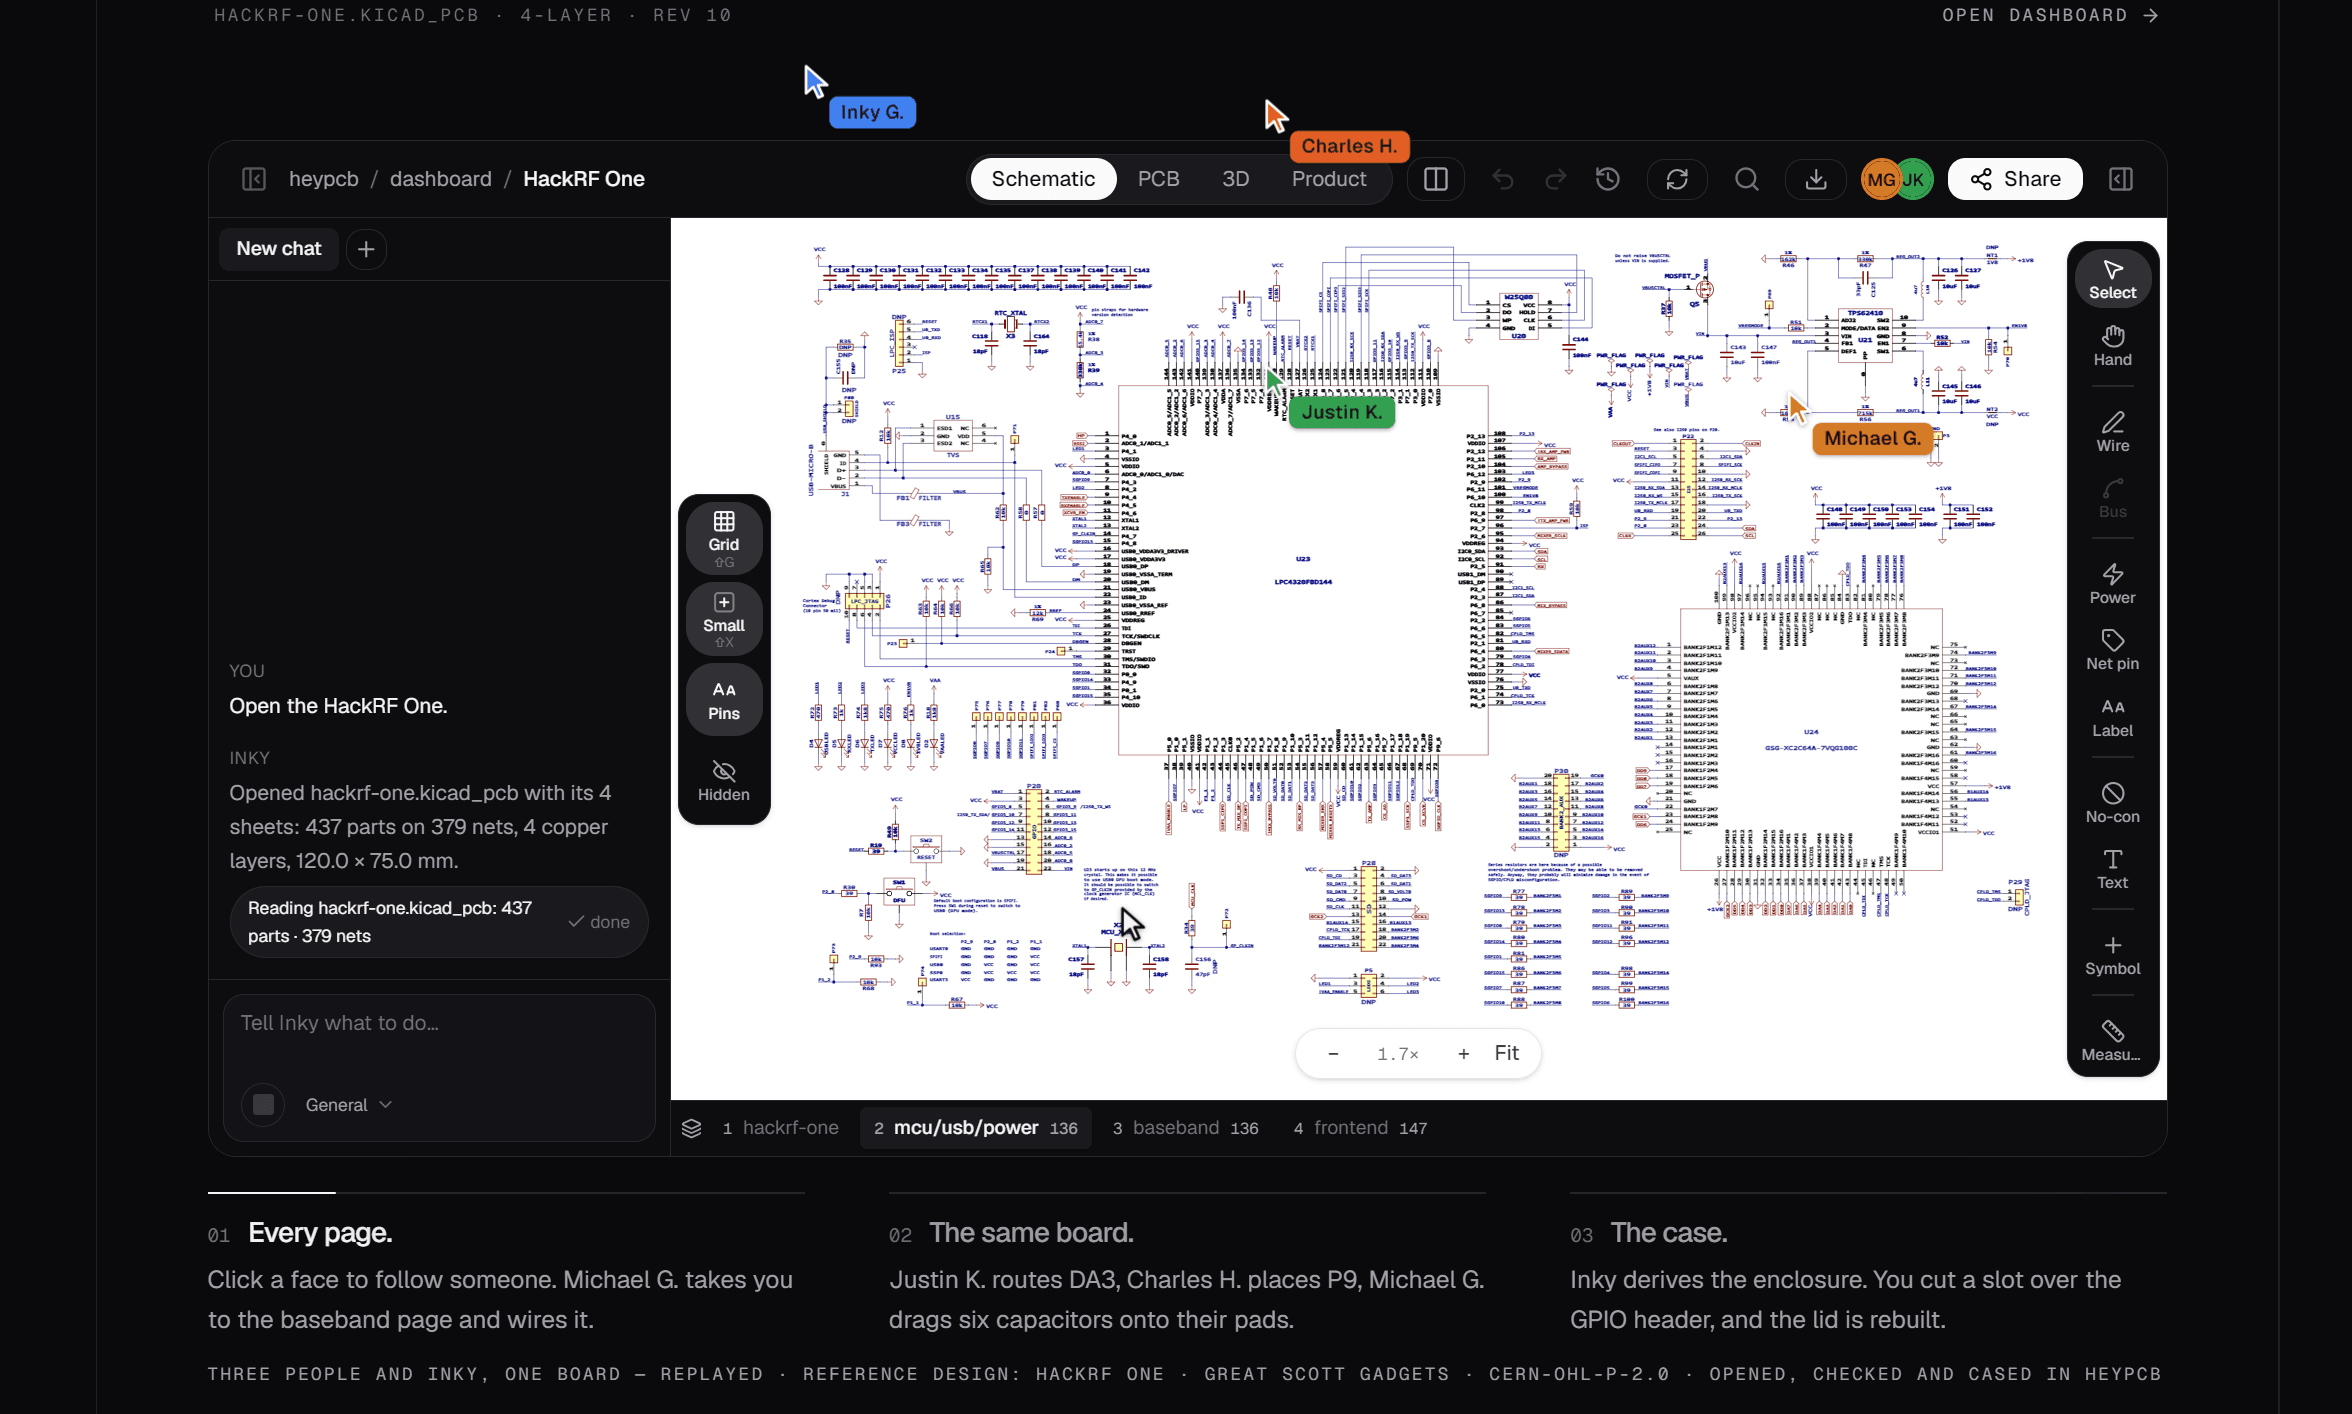Select the Net pin tool

click(x=2112, y=650)
